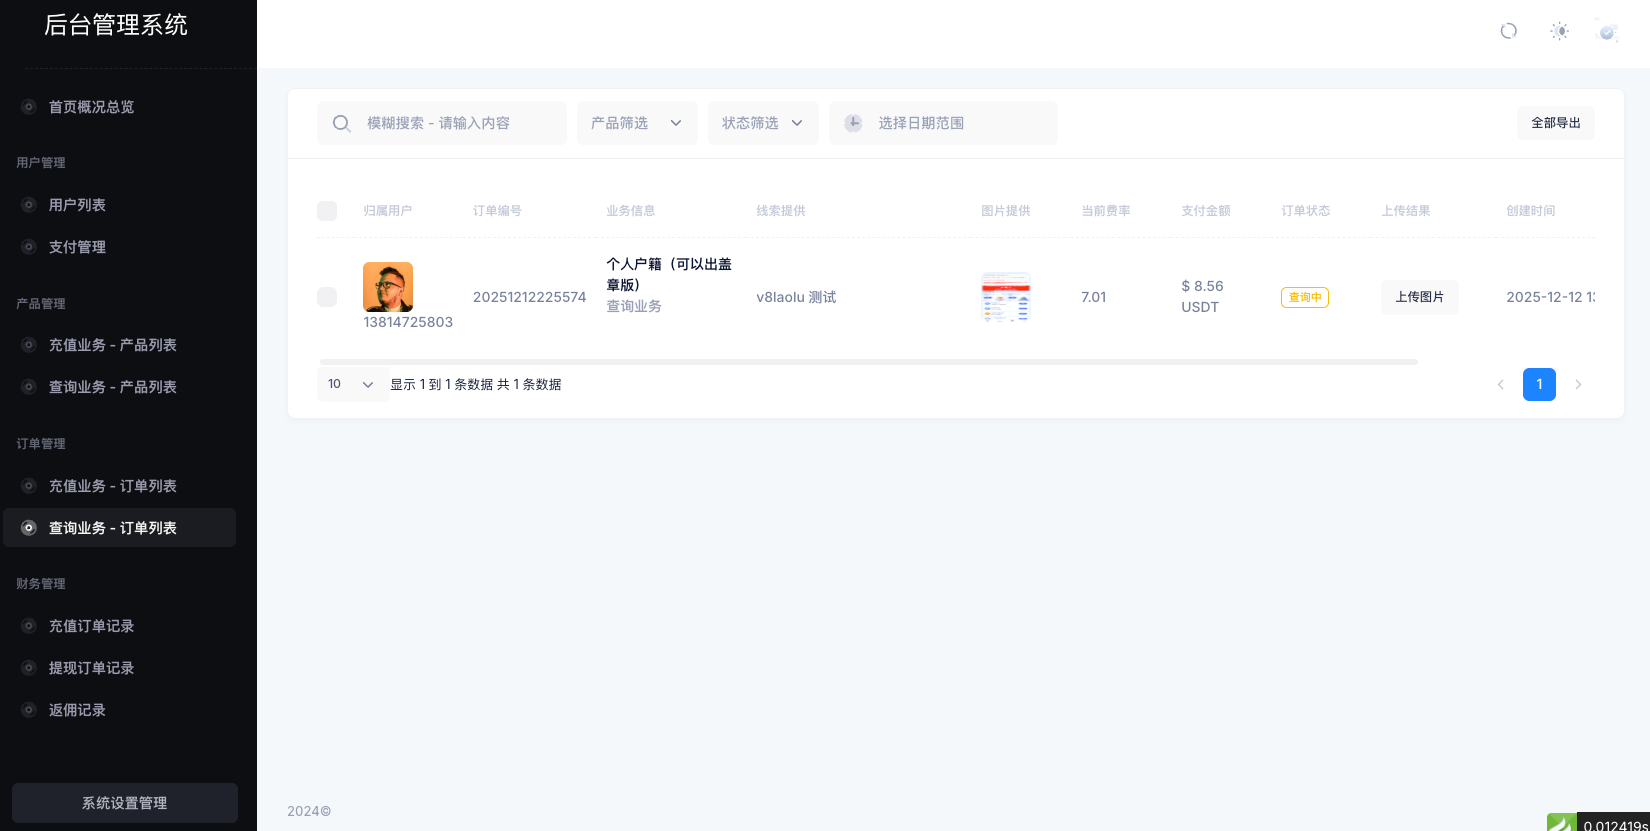Open the user avatar in top right
This screenshot has height=831, width=1650.
tap(1607, 31)
